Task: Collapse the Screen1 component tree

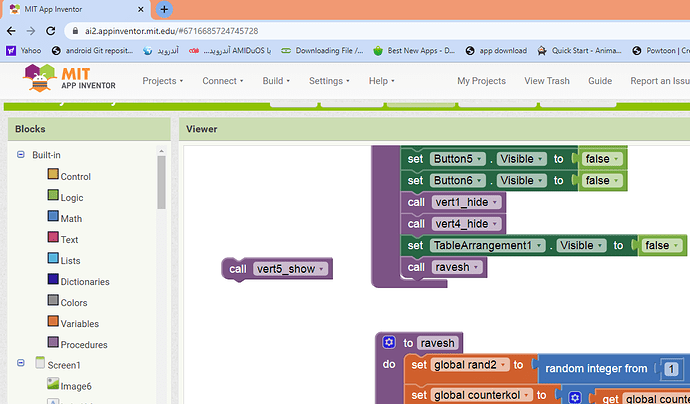Action: point(21,364)
